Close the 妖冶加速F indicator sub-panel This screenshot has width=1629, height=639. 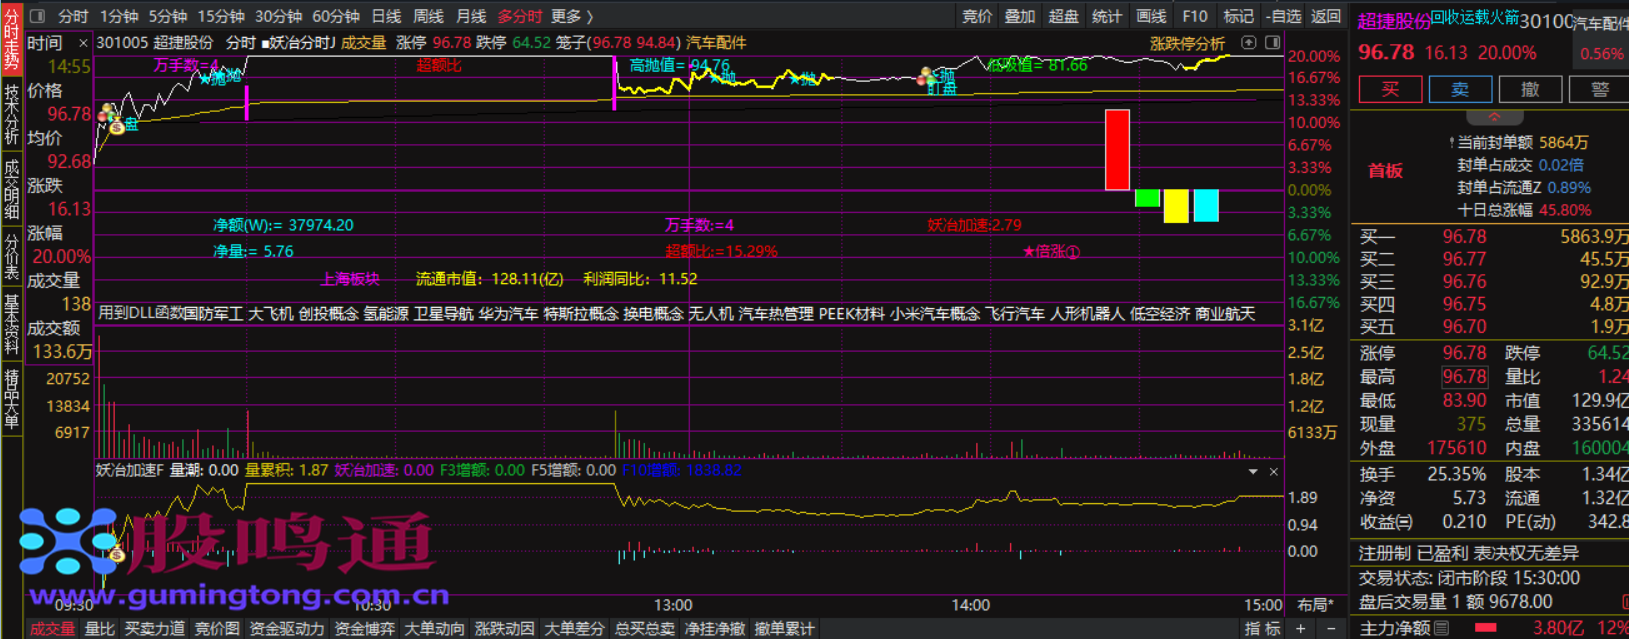(1273, 471)
